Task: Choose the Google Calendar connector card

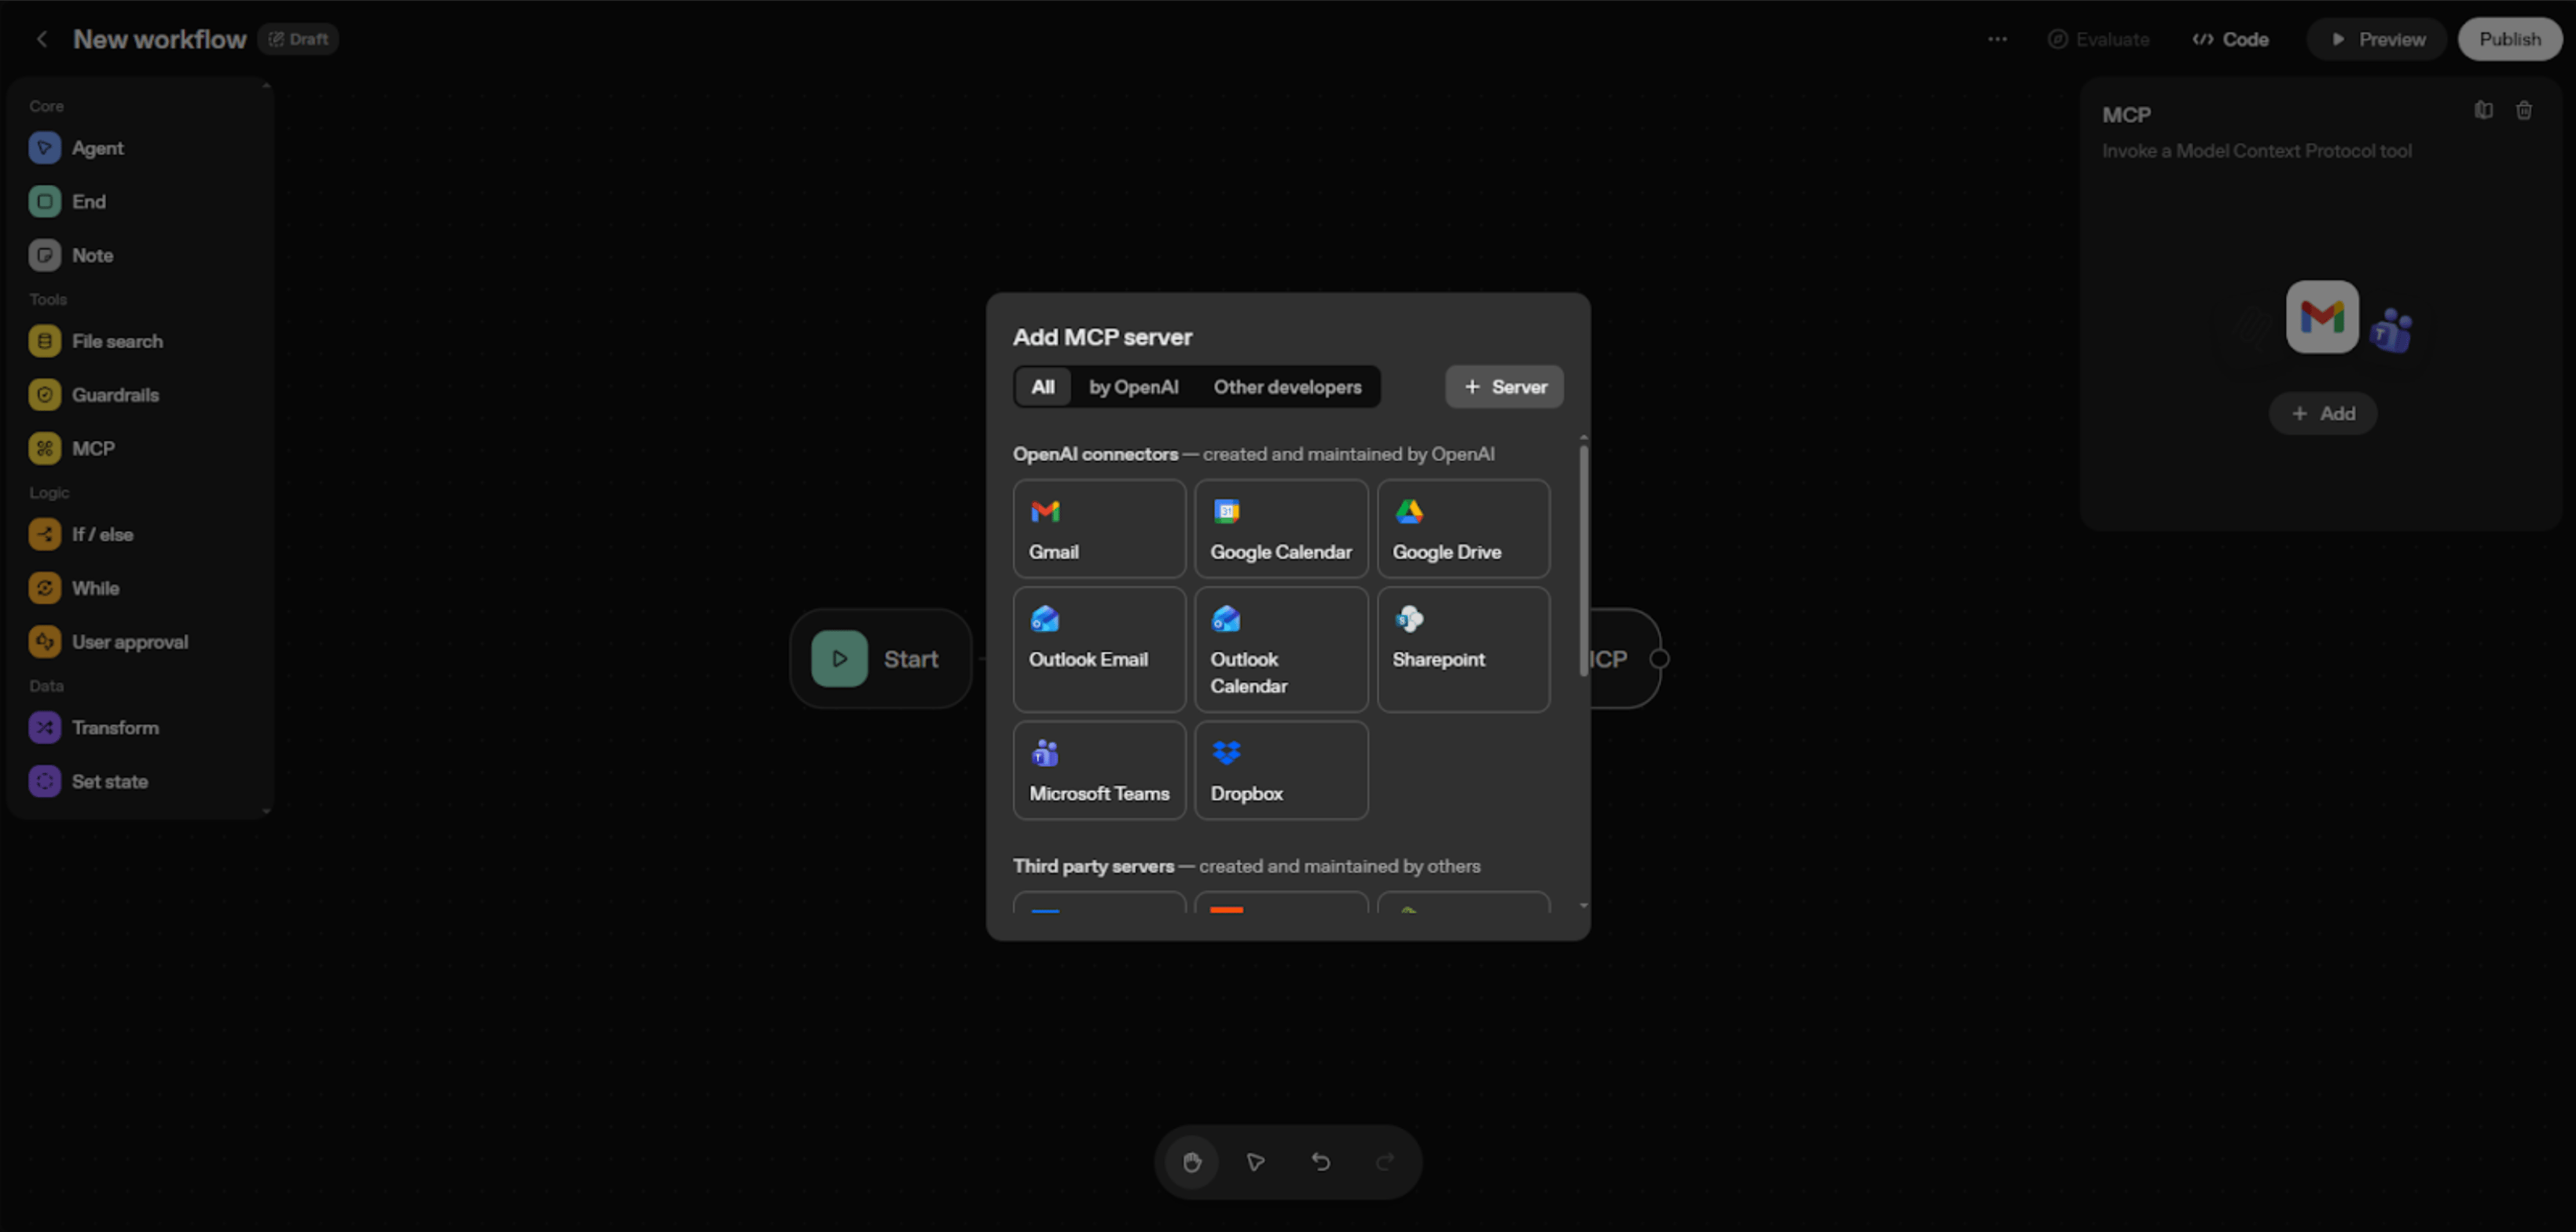Action: click(x=1281, y=529)
